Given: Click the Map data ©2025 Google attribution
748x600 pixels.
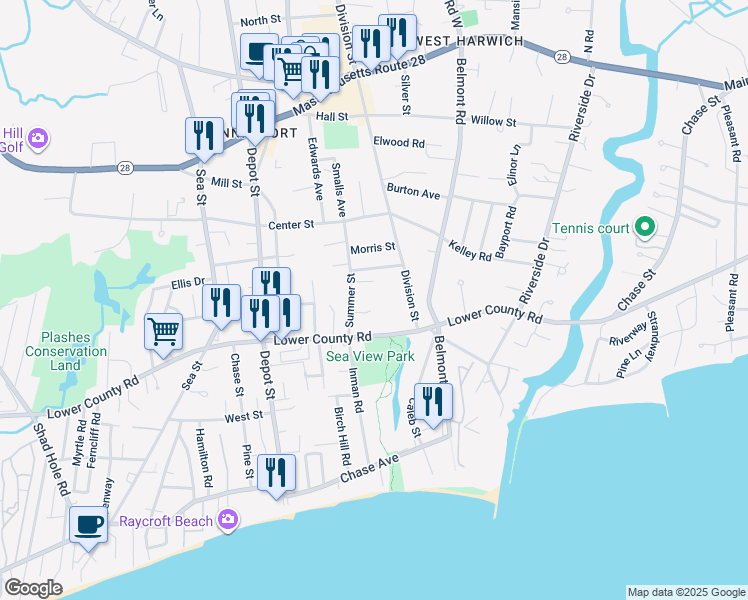Looking at the screenshot, I should click(686, 592).
